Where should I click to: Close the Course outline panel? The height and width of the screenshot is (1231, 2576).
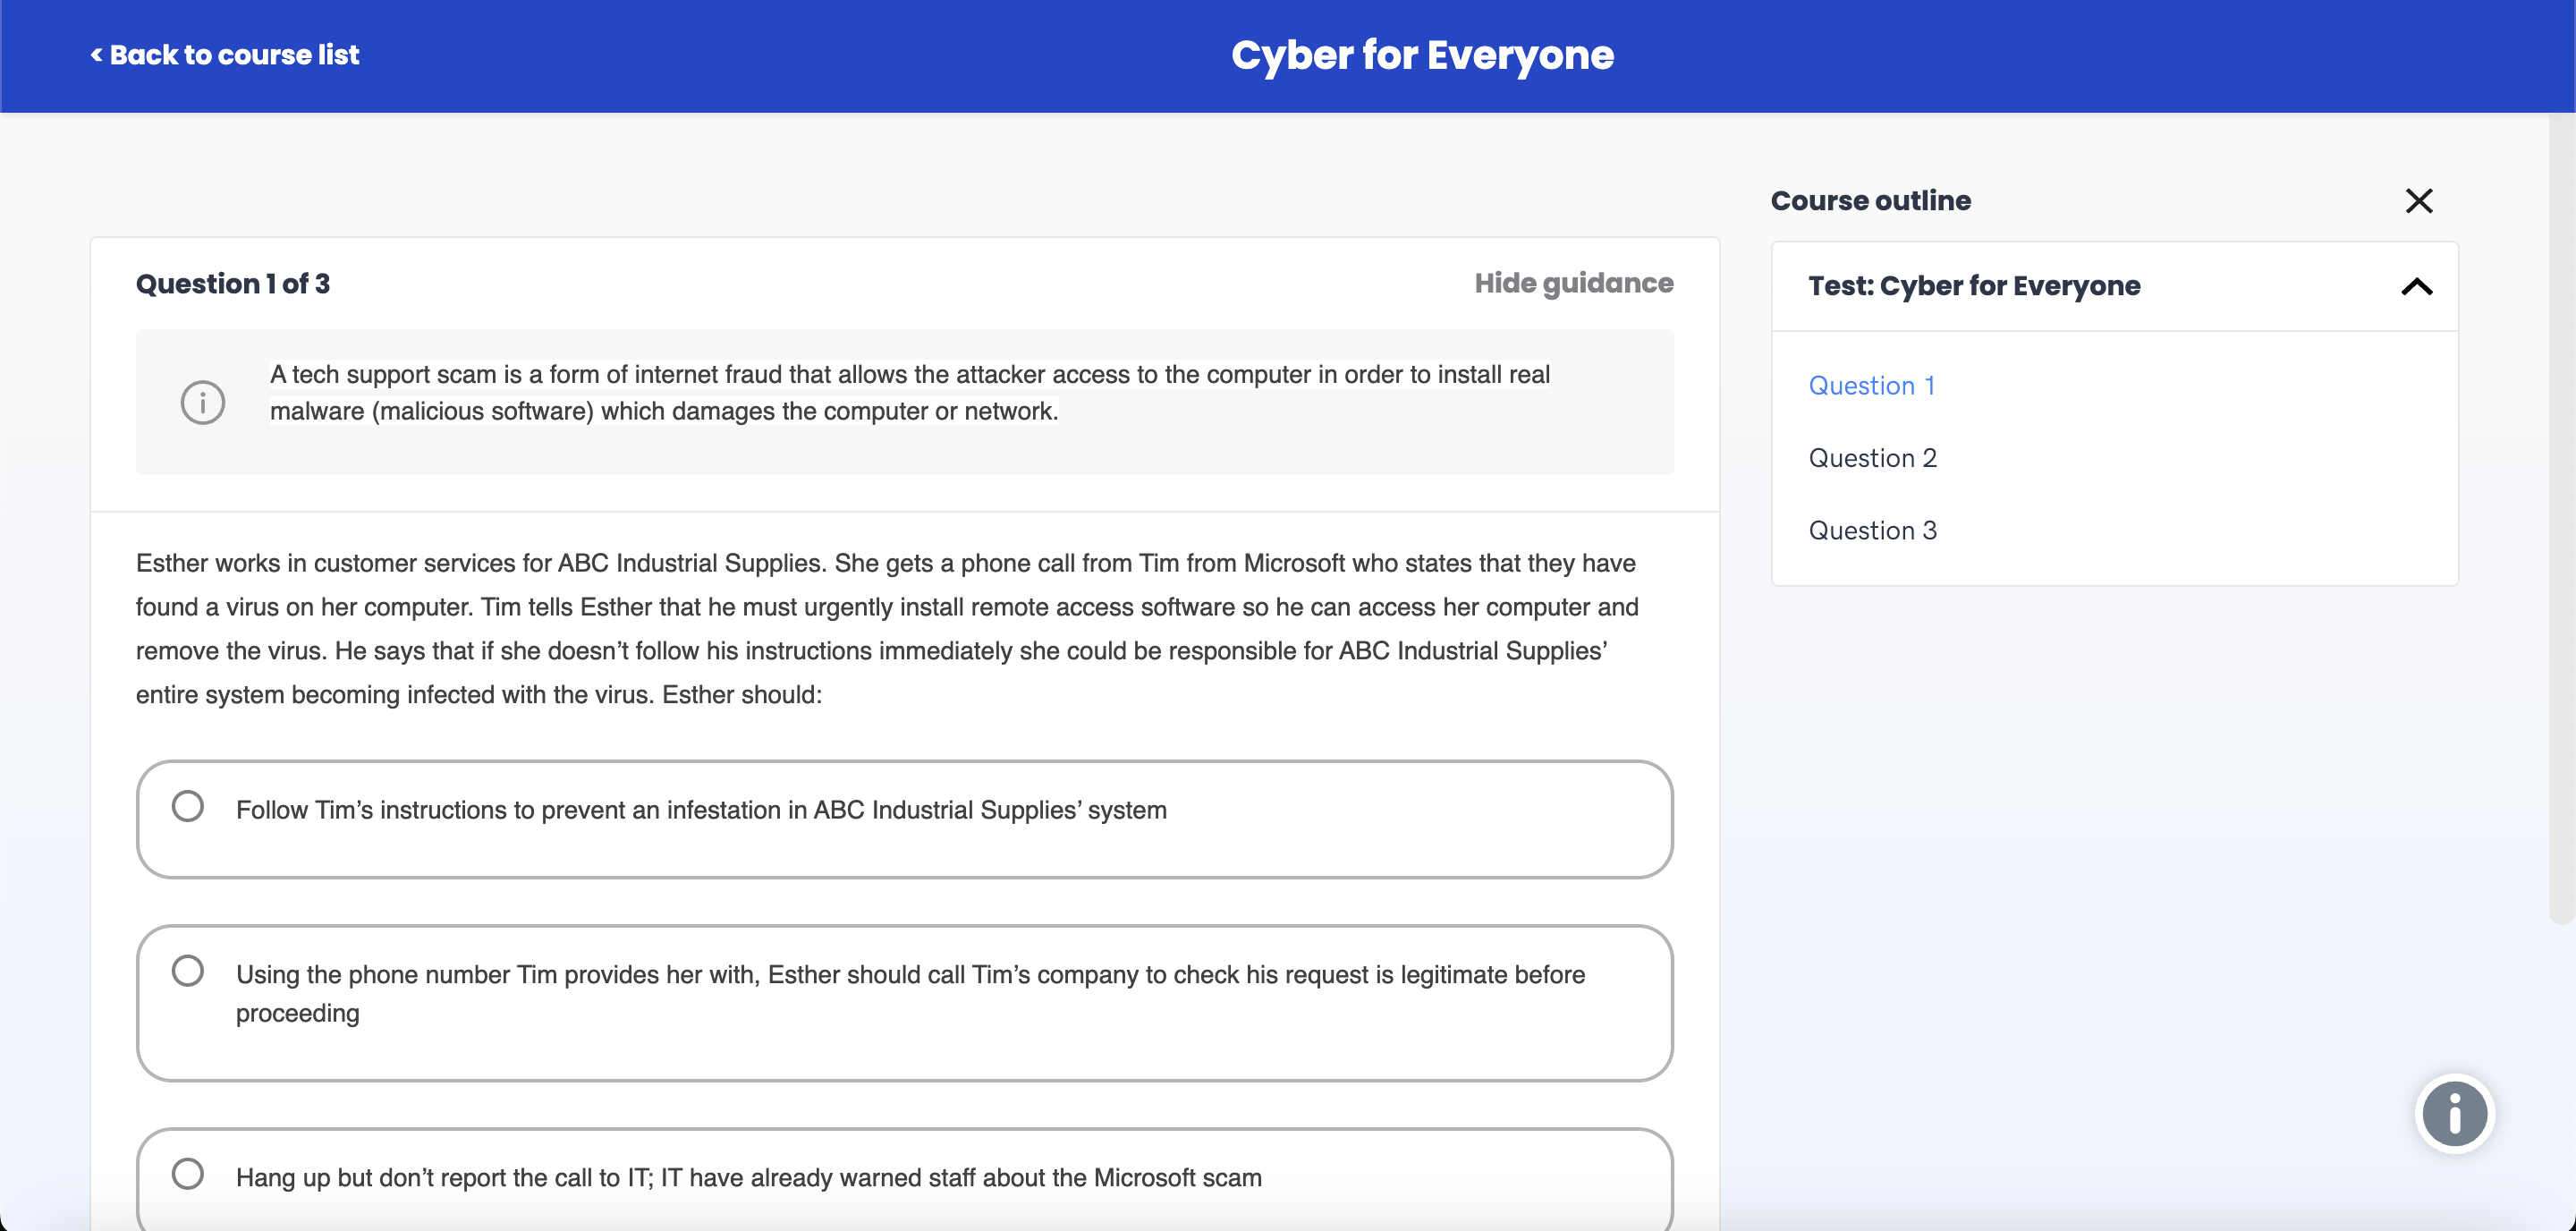pos(2418,201)
